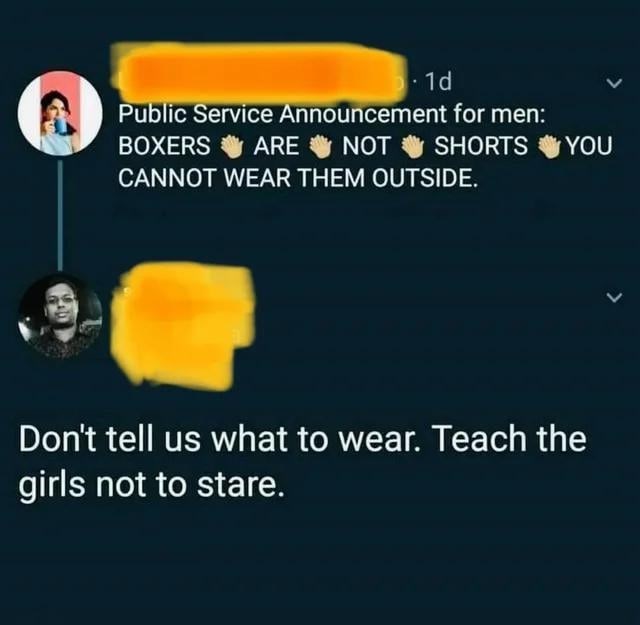This screenshot has height=625, width=640.
Task: Select the 'girls not to stare.' line
Action: coord(151,485)
